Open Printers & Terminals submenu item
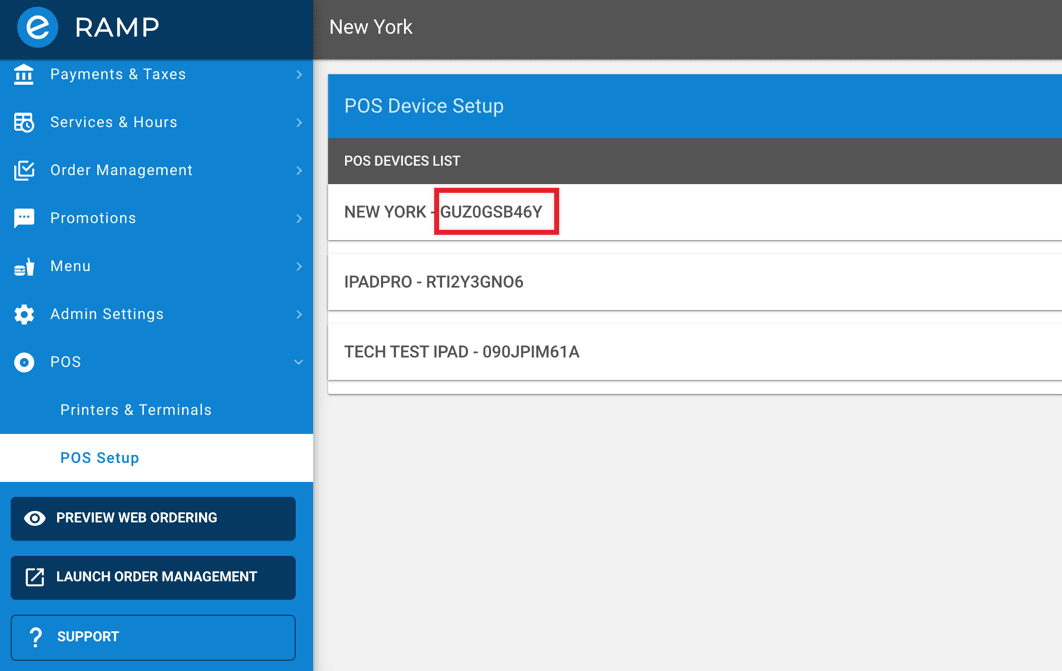1062x671 pixels. [x=136, y=410]
